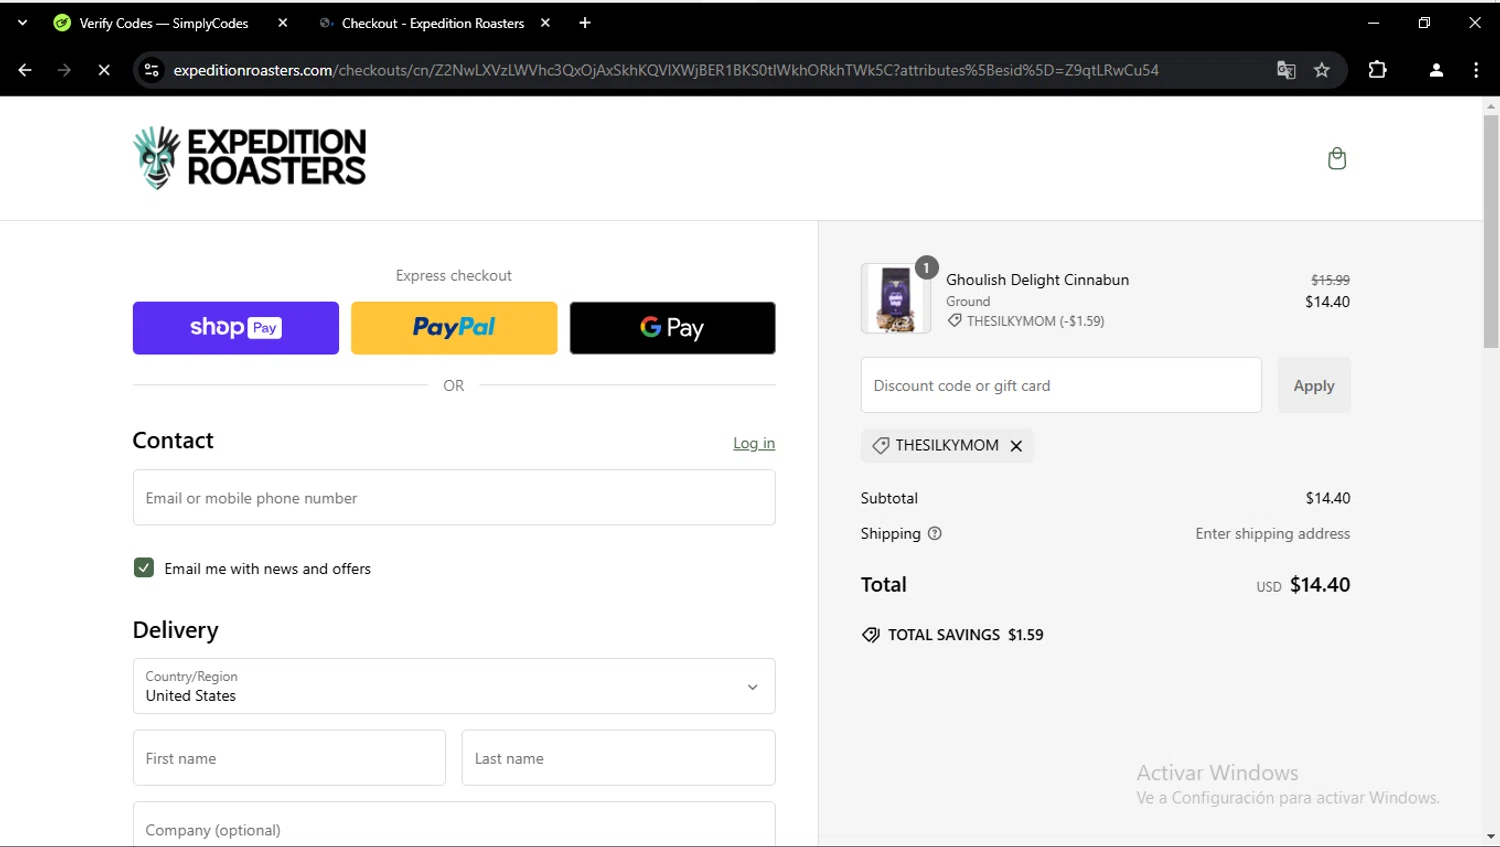Open the Chrome three-dot menu

(1476, 70)
